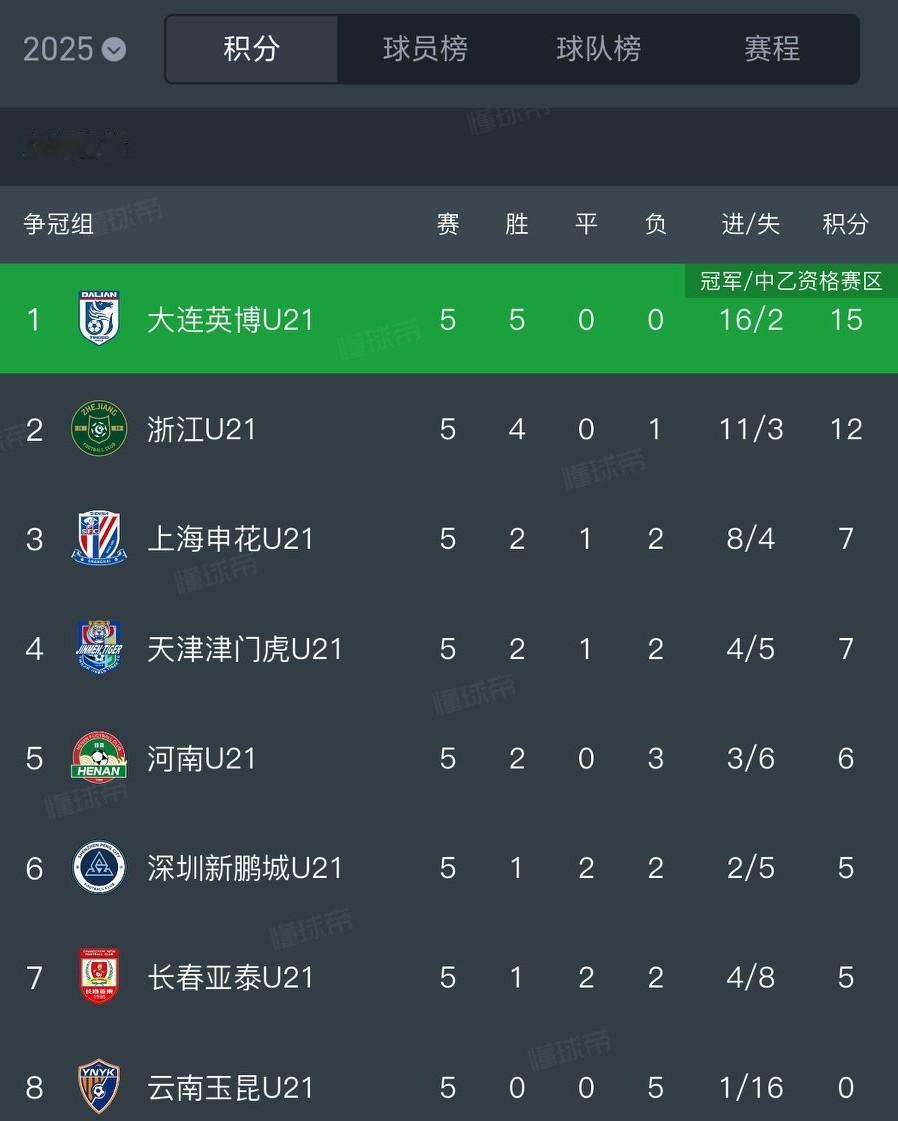Viewport: 898px width, 1121px height.
Task: Select the 云南玉昆U21 team name
Action: [x=230, y=1087]
